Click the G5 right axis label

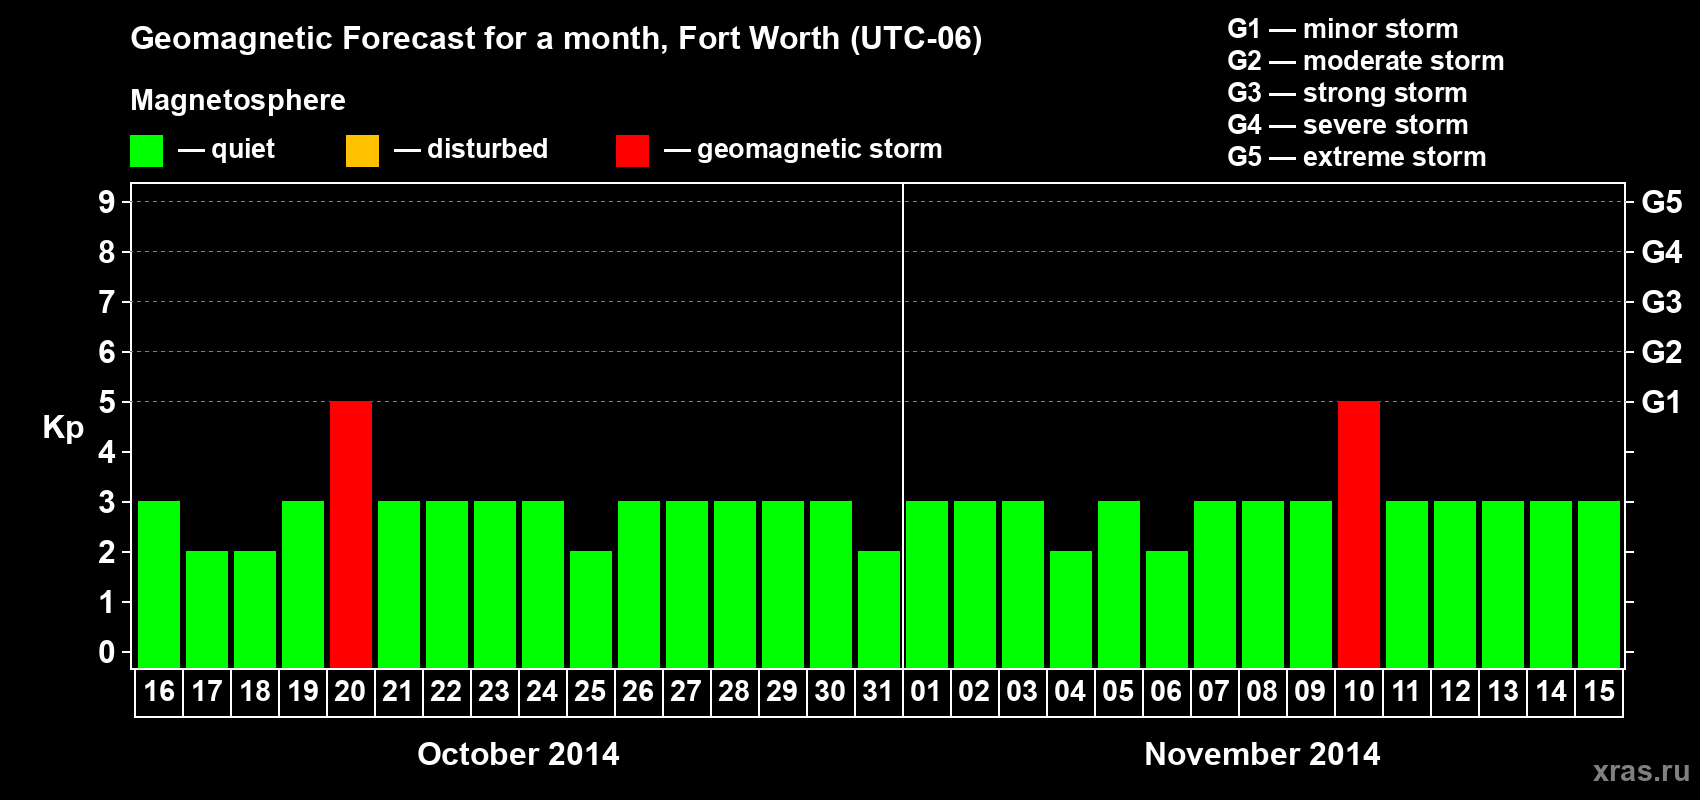coord(1662,202)
